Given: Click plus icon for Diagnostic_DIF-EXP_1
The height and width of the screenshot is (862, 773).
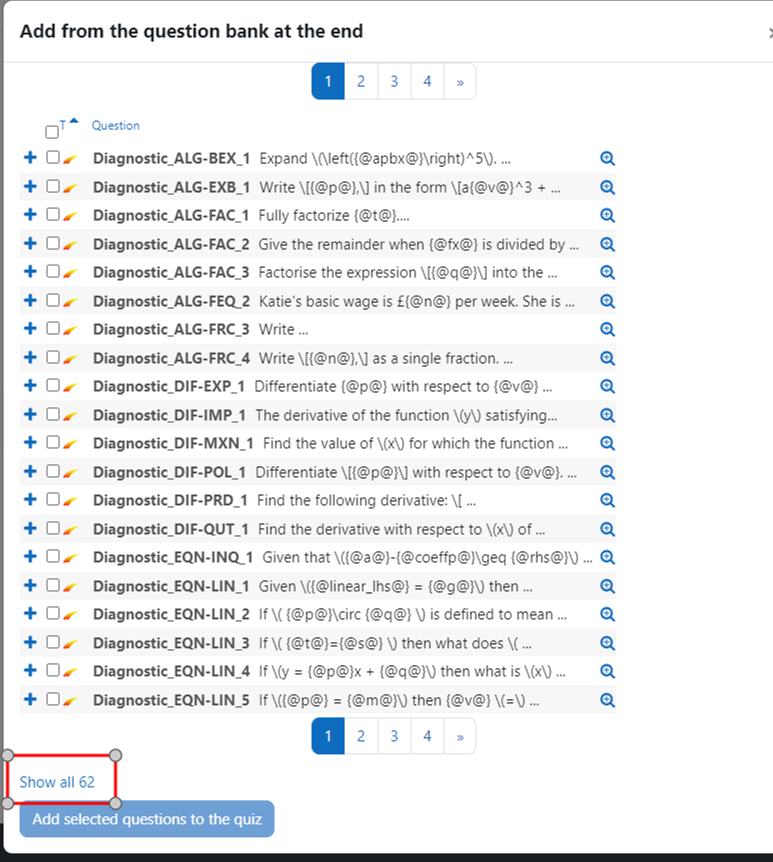Looking at the screenshot, I should [30, 385].
